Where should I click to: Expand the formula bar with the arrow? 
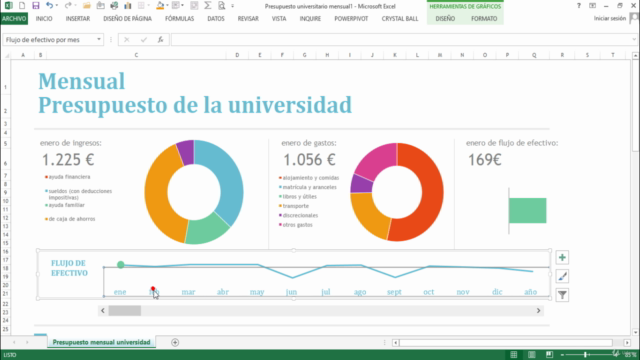tap(634, 40)
